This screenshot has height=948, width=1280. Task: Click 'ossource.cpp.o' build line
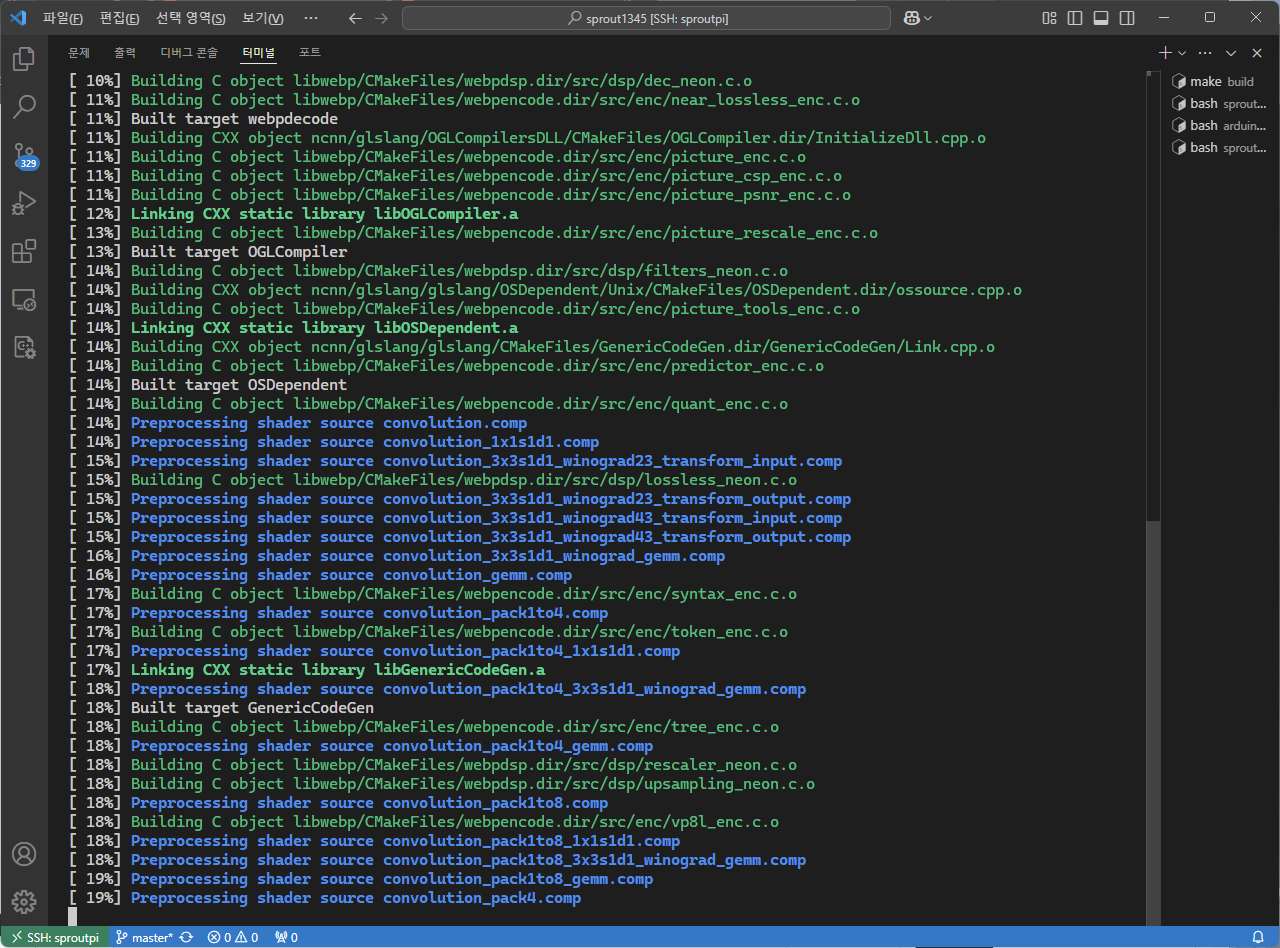tap(545, 290)
